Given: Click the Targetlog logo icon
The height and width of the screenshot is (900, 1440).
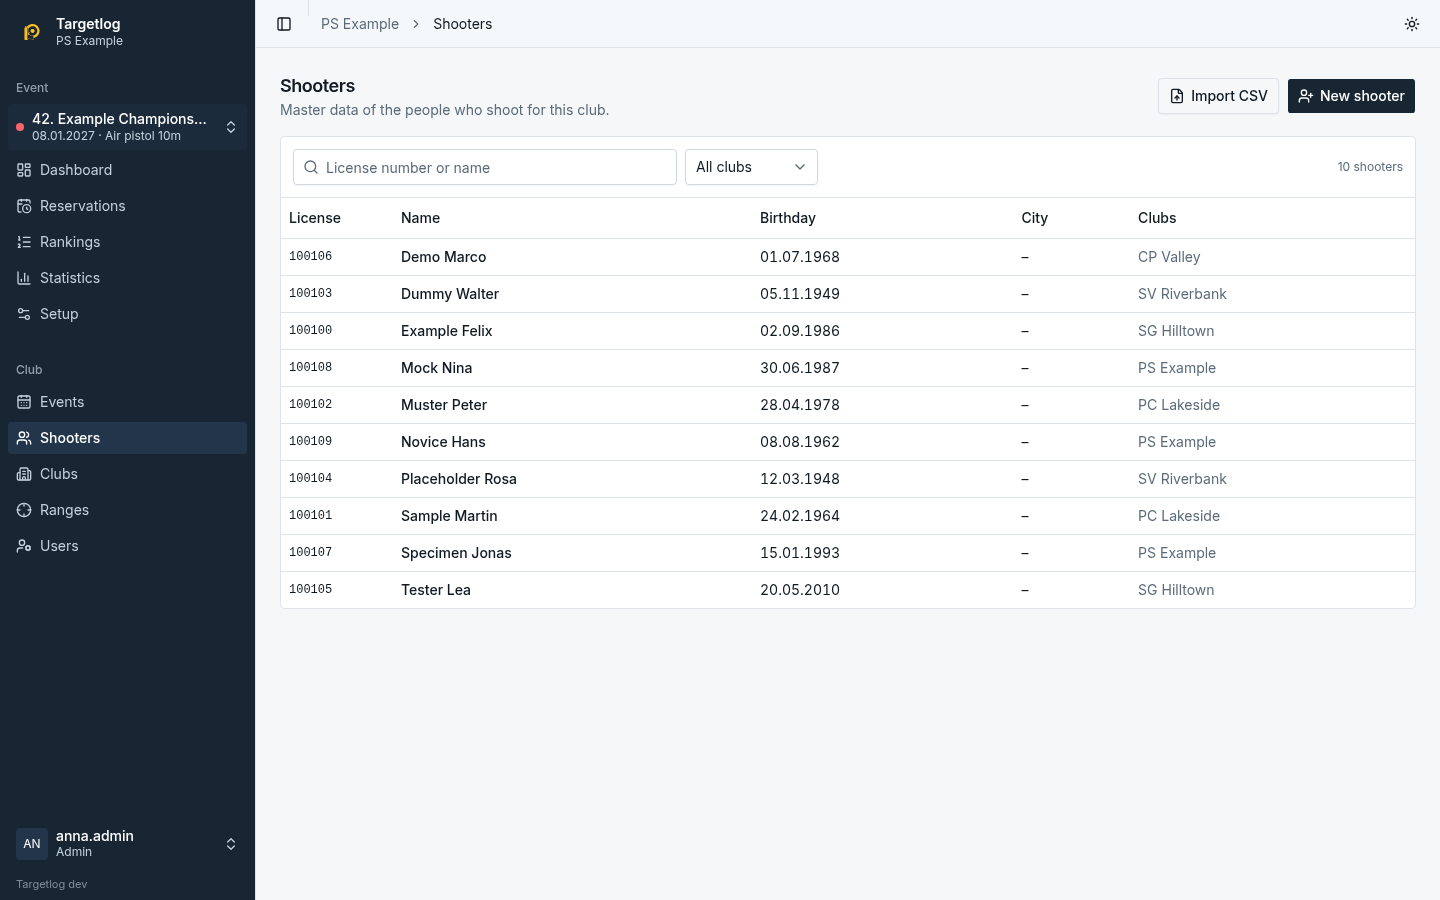Looking at the screenshot, I should [x=32, y=32].
